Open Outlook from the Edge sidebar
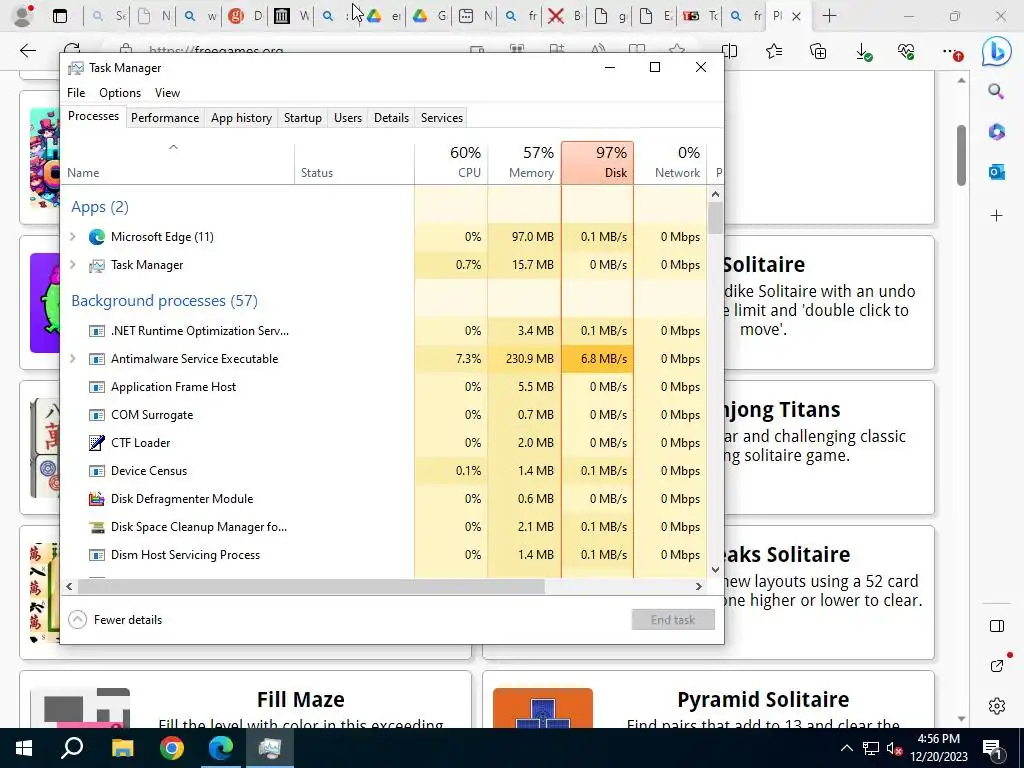1024x768 pixels. tap(997, 172)
